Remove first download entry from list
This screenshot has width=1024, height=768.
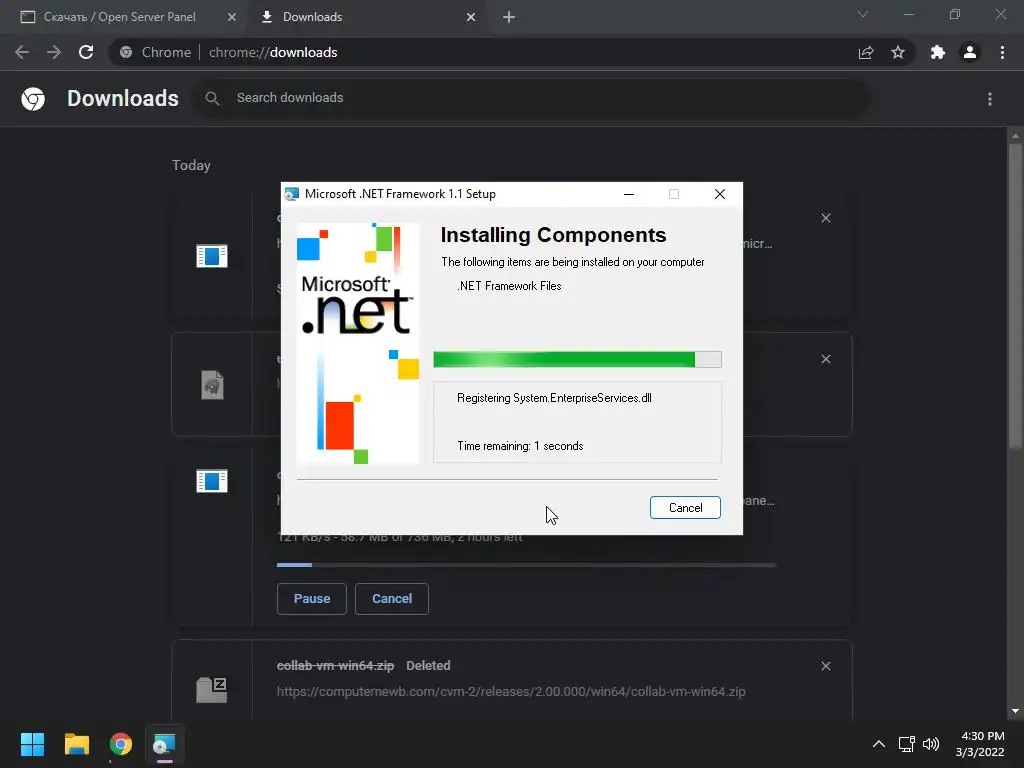[825, 218]
